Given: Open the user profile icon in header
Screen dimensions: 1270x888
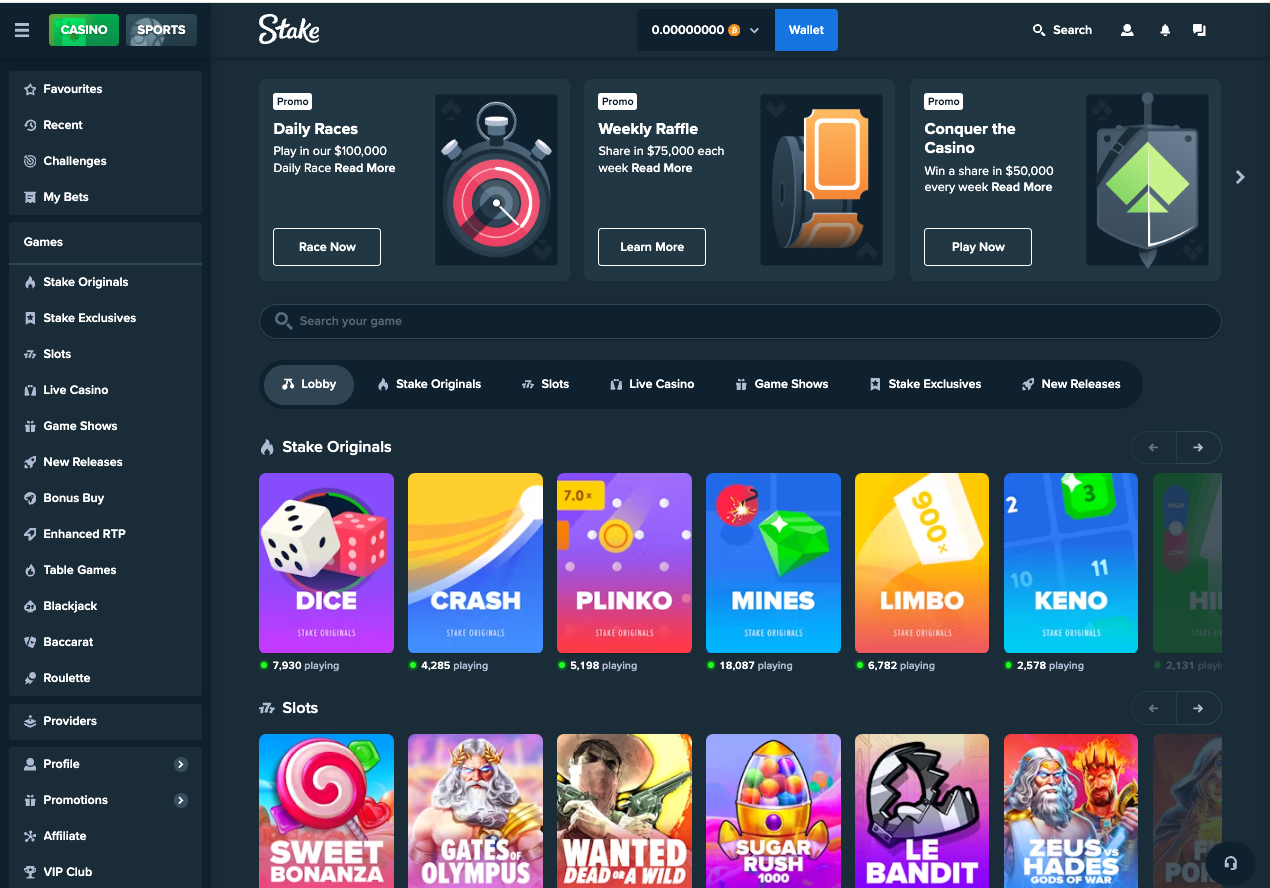Looking at the screenshot, I should 1127,30.
